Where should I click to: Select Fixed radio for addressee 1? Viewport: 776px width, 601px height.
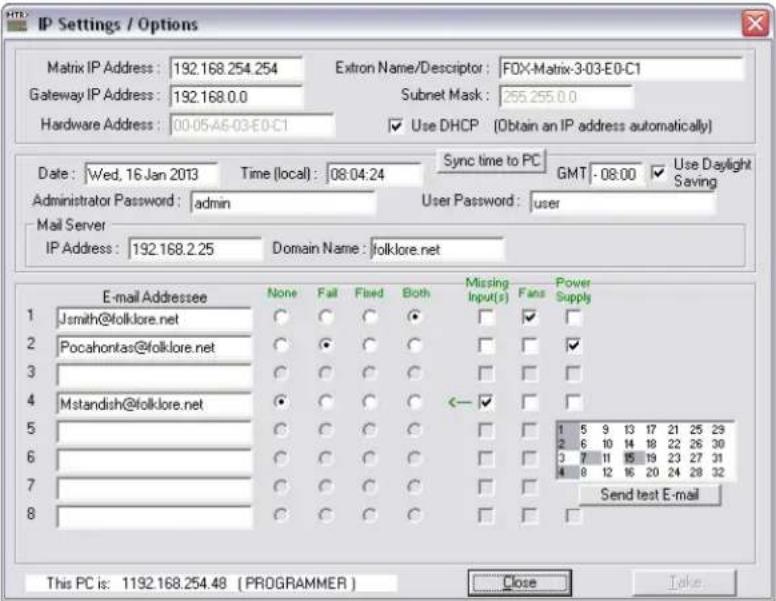pos(369,316)
